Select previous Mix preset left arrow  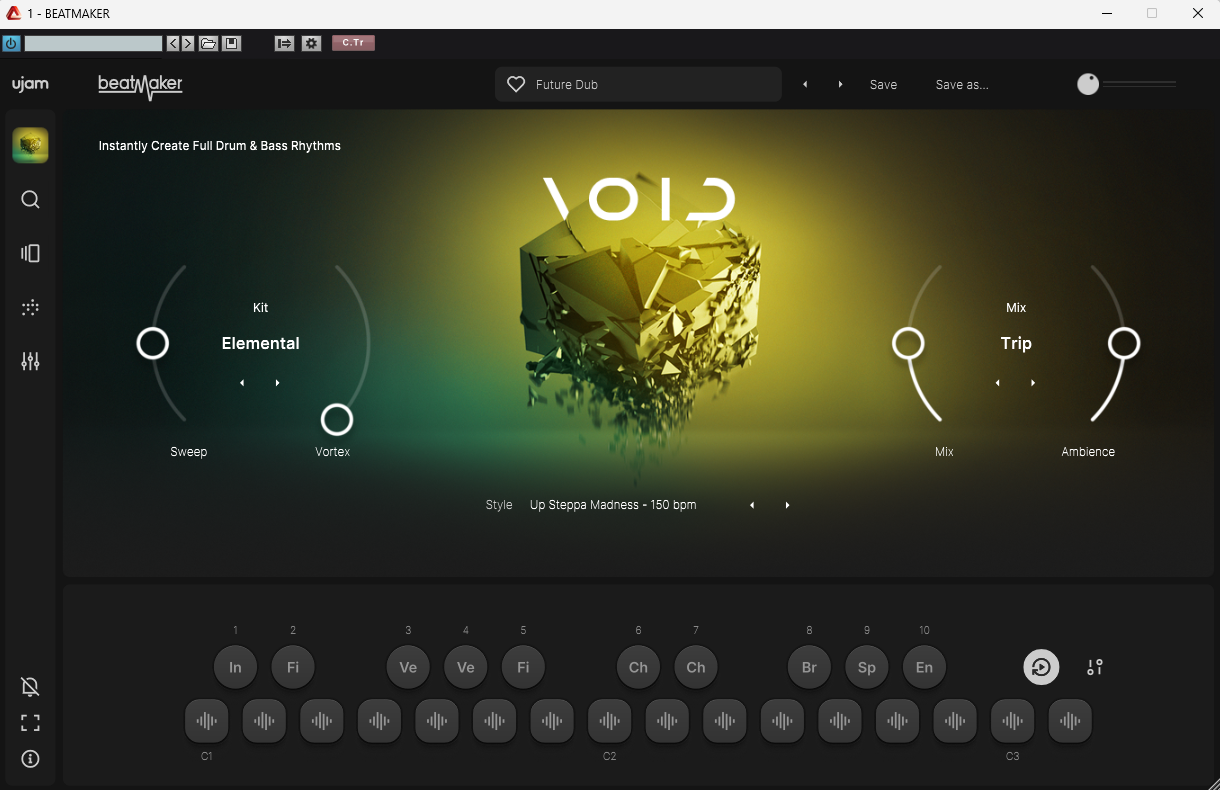point(997,383)
